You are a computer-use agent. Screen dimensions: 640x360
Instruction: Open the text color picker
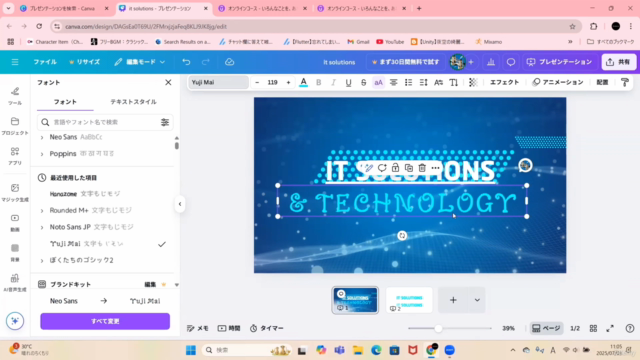(304, 82)
